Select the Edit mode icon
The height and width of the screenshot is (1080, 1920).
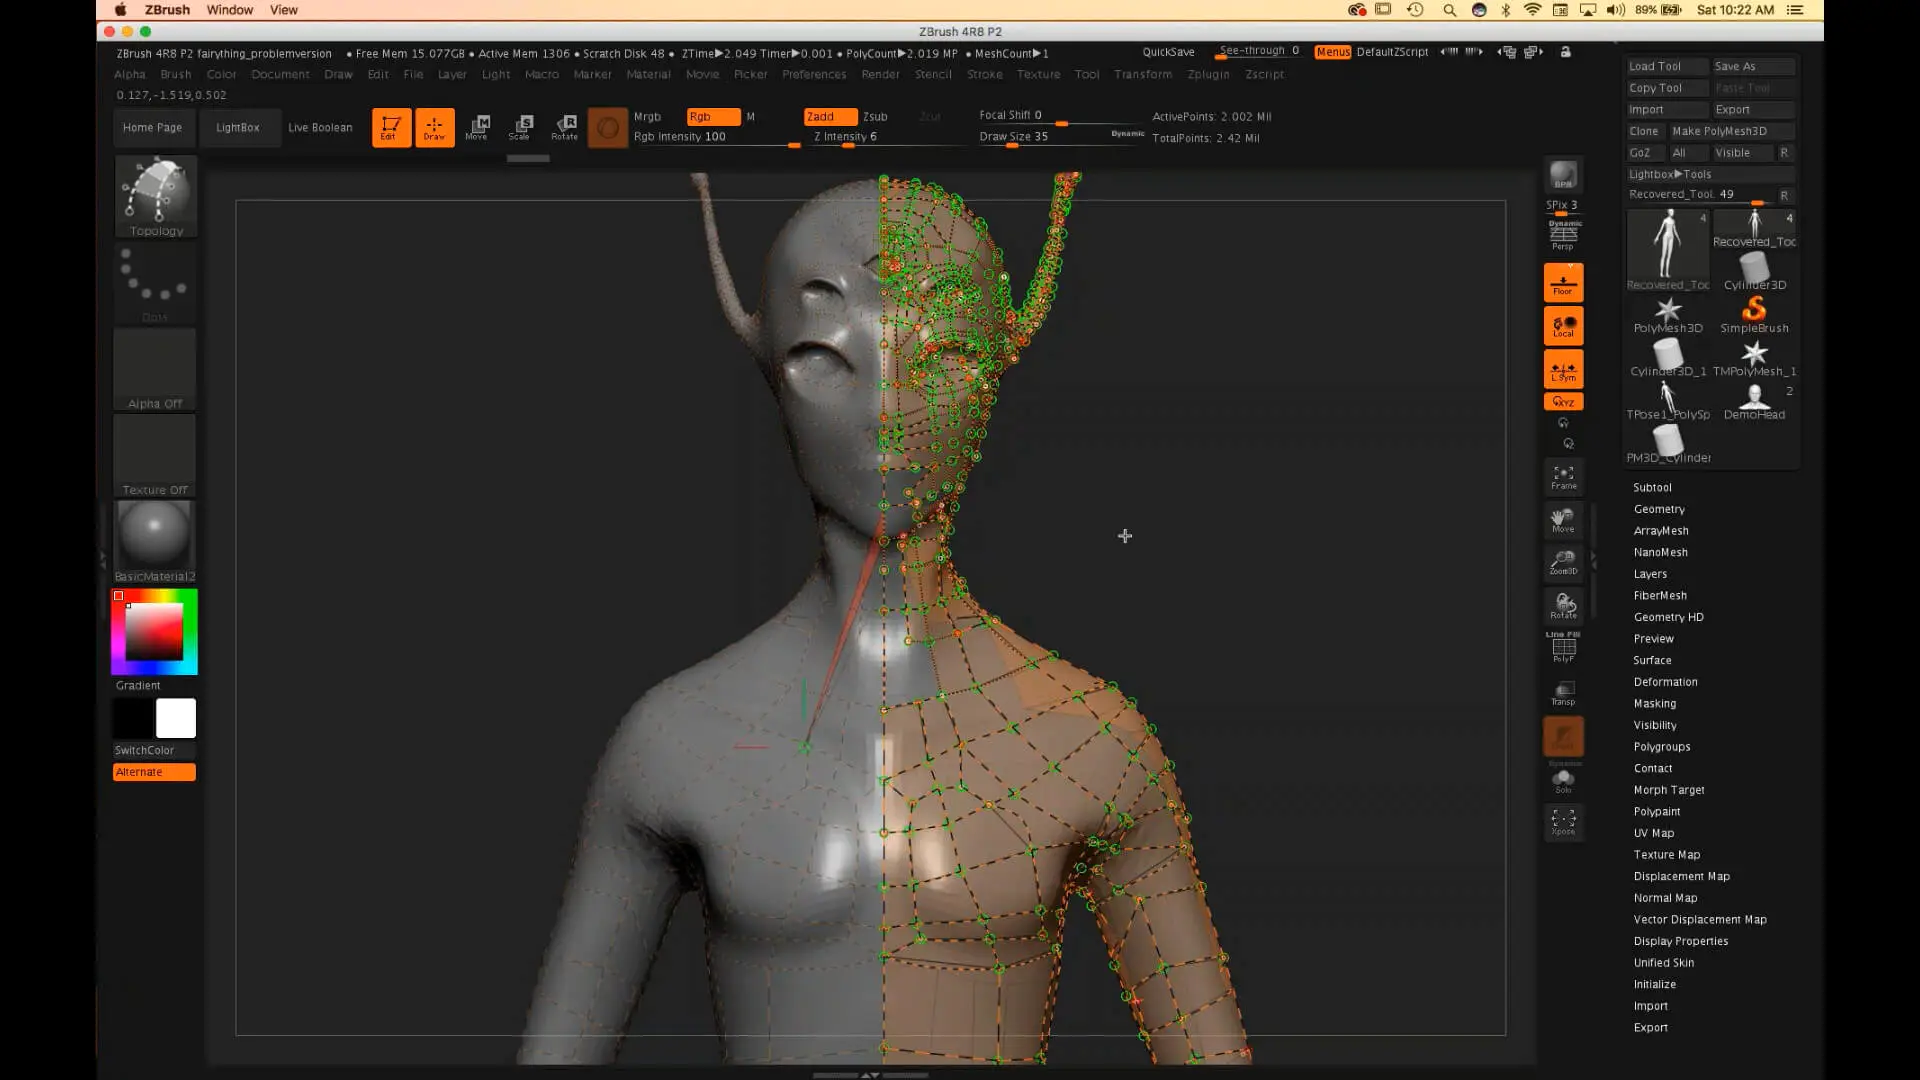(x=391, y=127)
